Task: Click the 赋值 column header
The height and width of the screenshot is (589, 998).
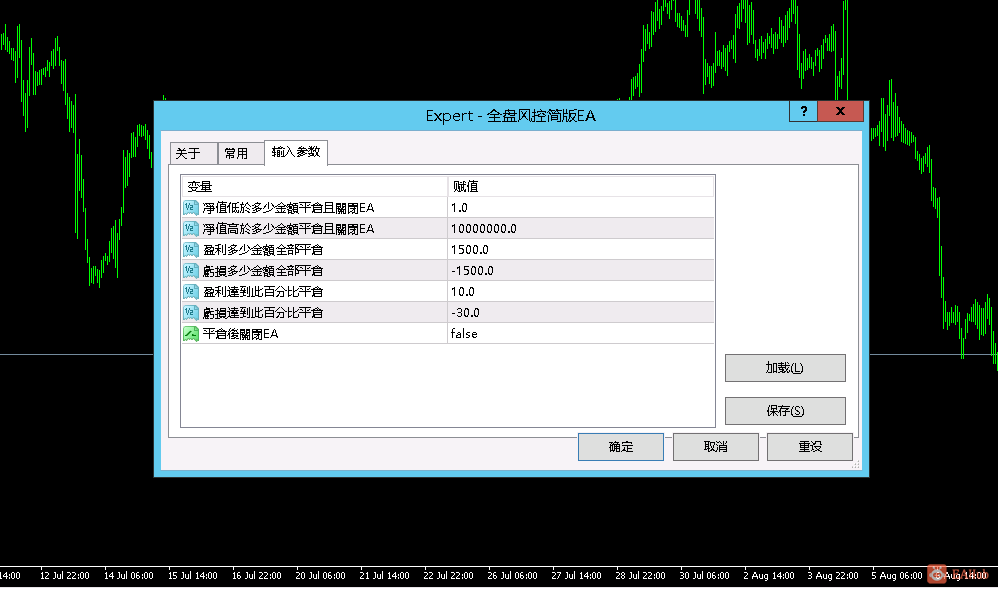Action: click(580, 187)
